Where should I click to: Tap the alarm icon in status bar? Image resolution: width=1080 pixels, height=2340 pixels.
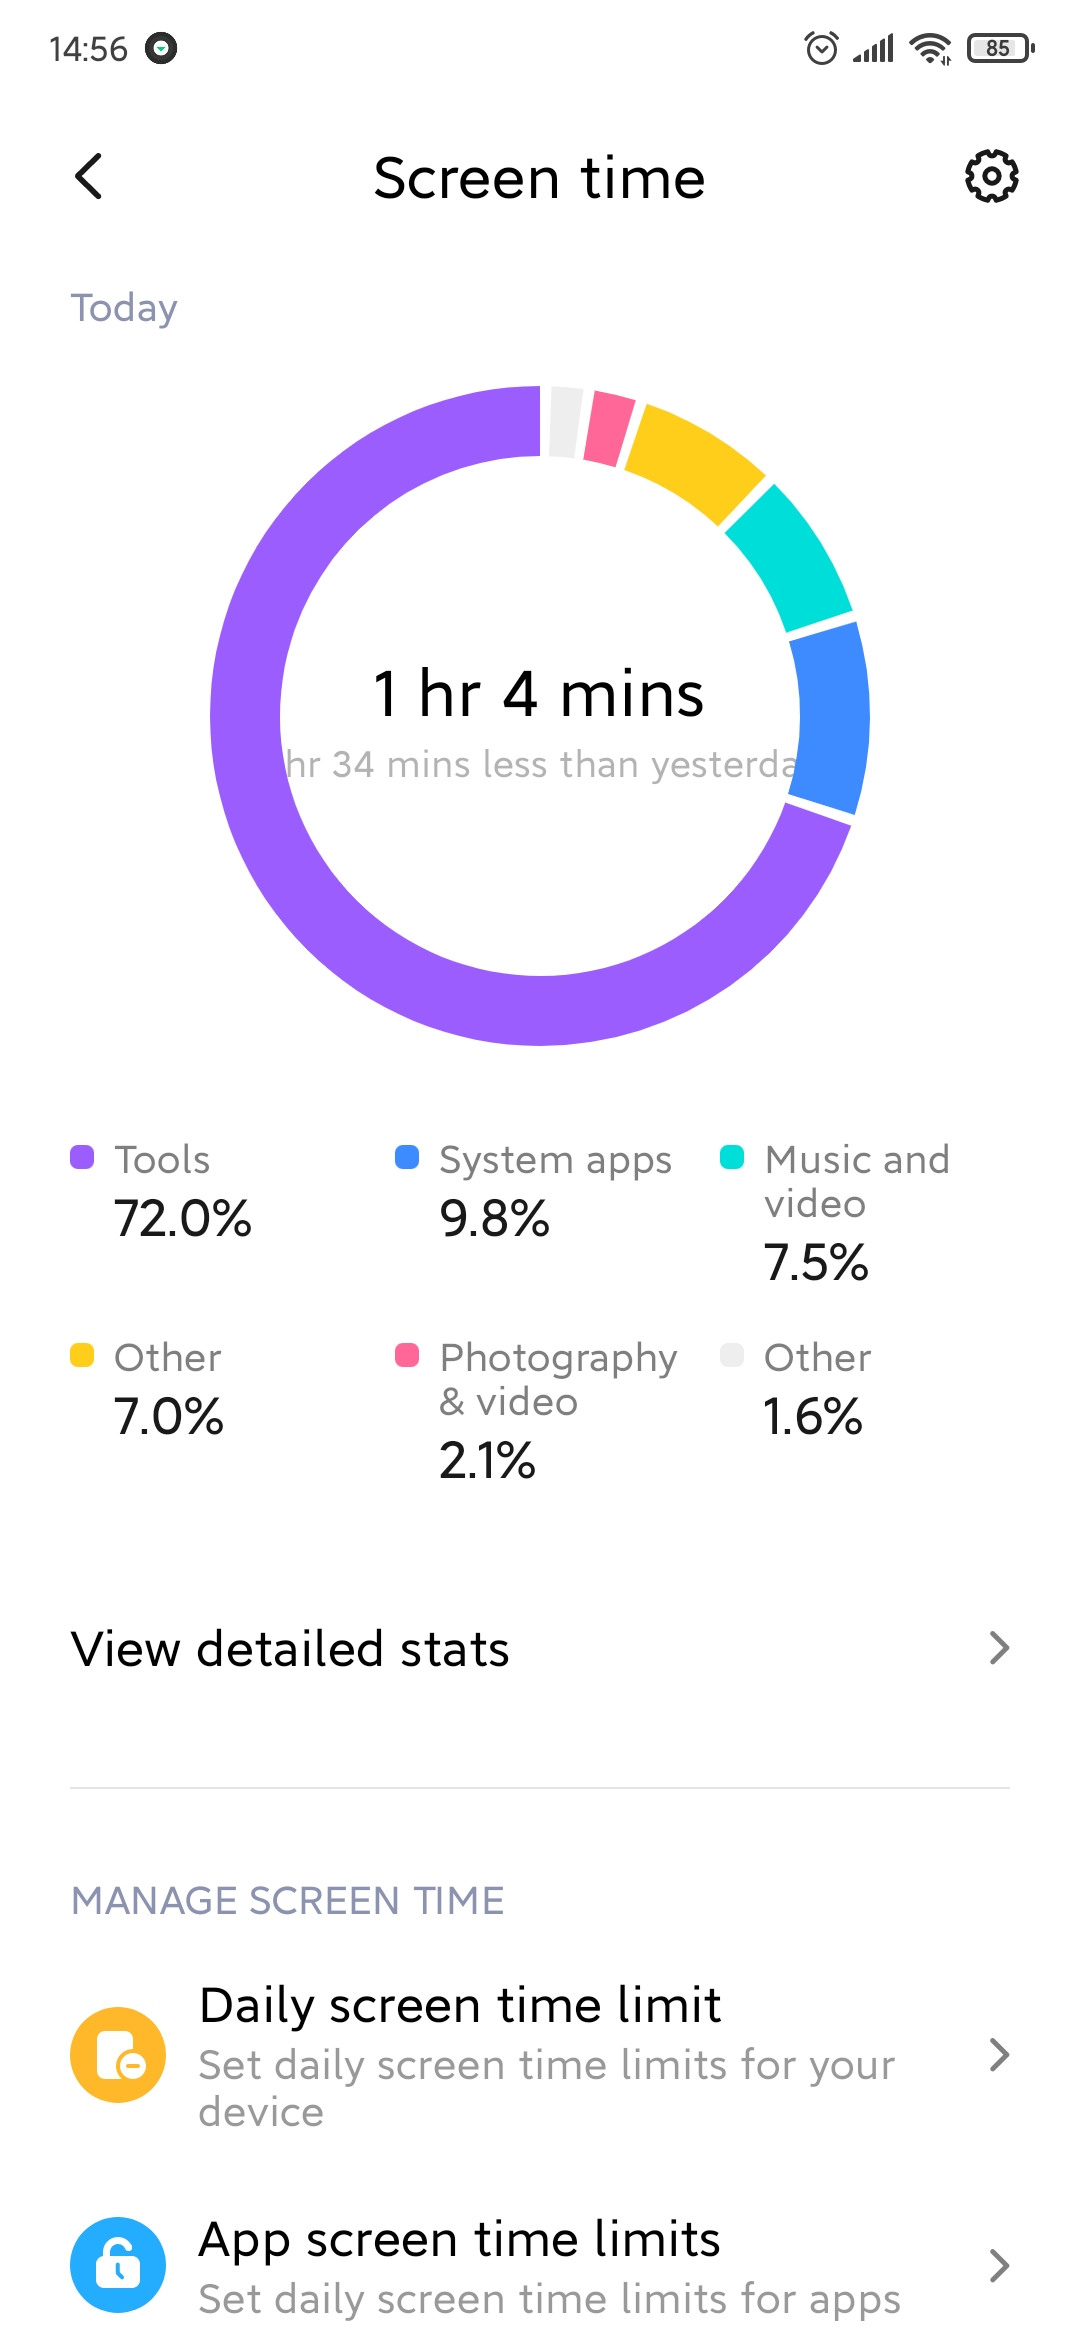821,48
